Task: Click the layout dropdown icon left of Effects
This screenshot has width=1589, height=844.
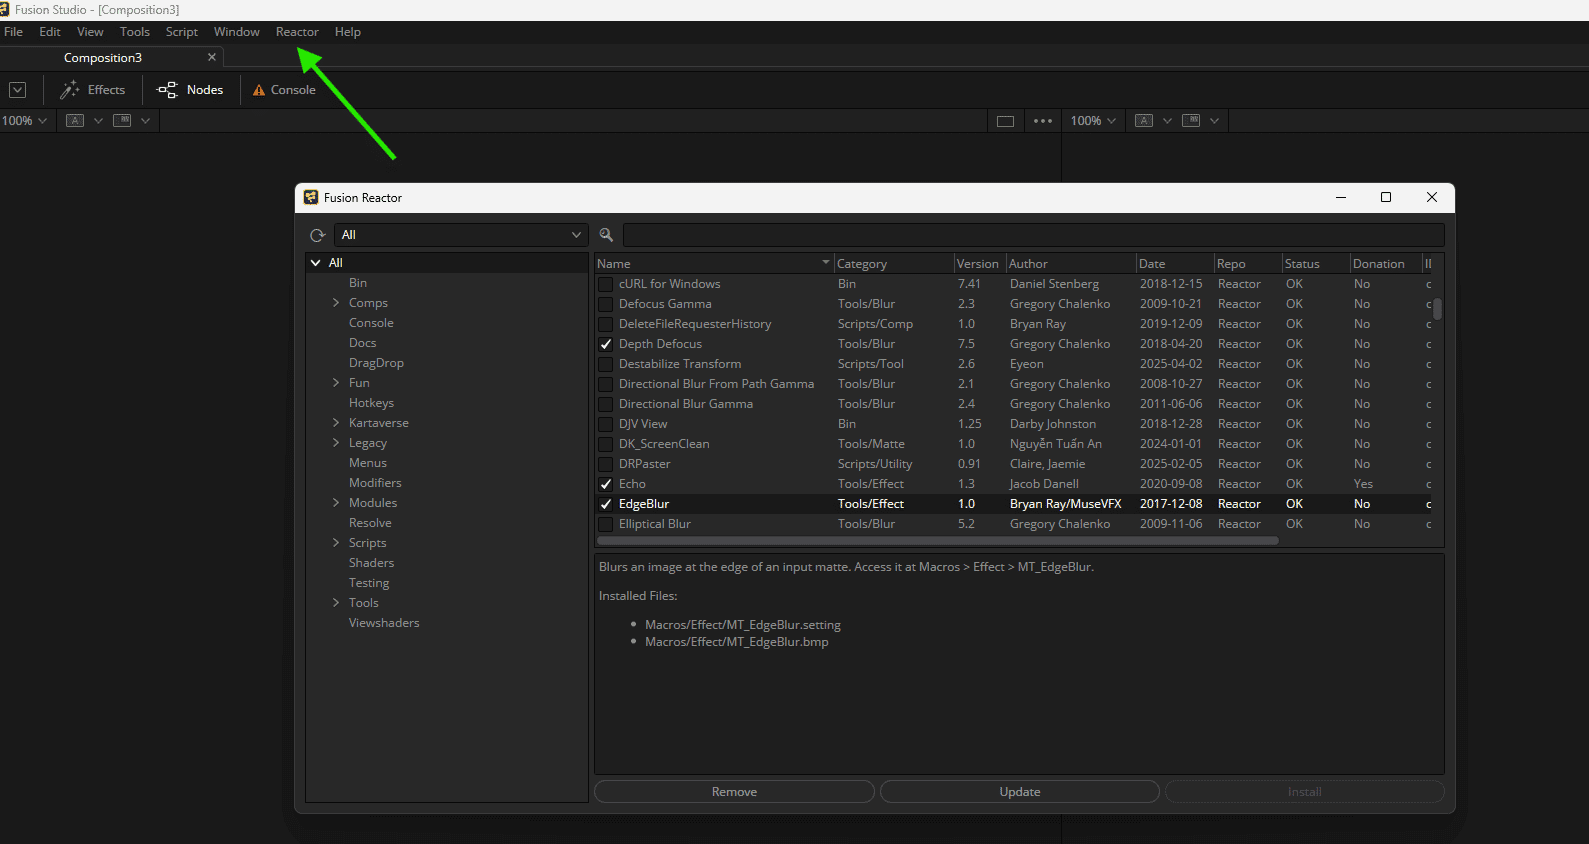Action: 17,90
